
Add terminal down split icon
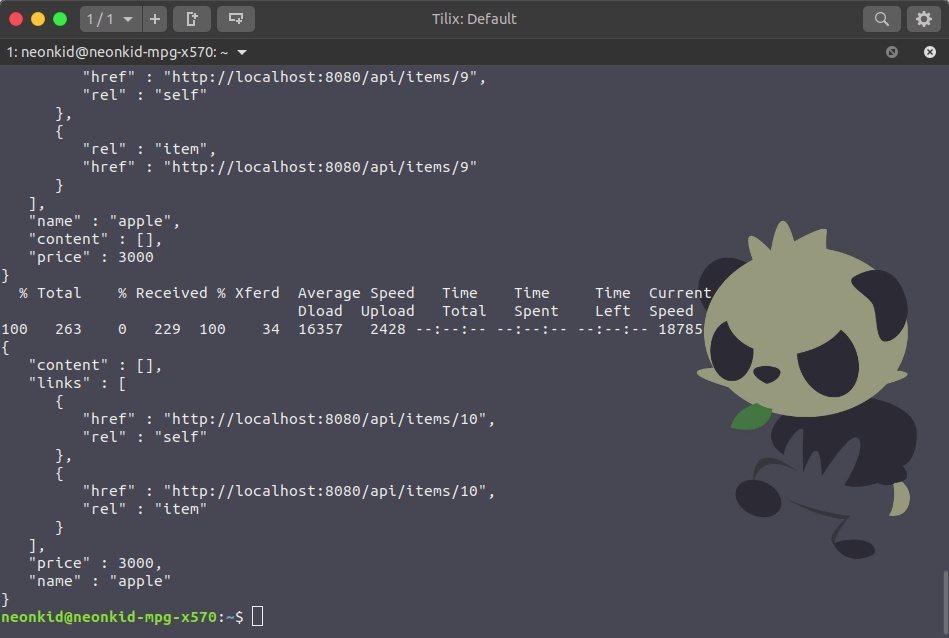235,19
